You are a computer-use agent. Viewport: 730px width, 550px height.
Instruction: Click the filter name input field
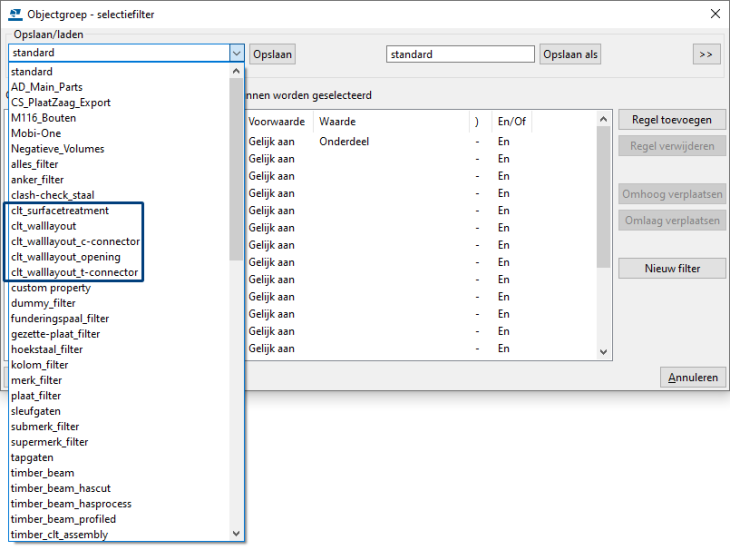click(x=460, y=54)
